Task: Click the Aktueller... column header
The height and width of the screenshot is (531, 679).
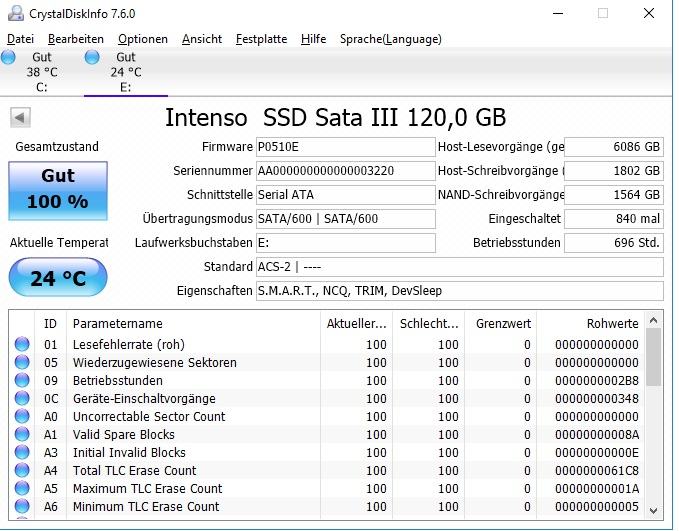Action: coord(356,324)
